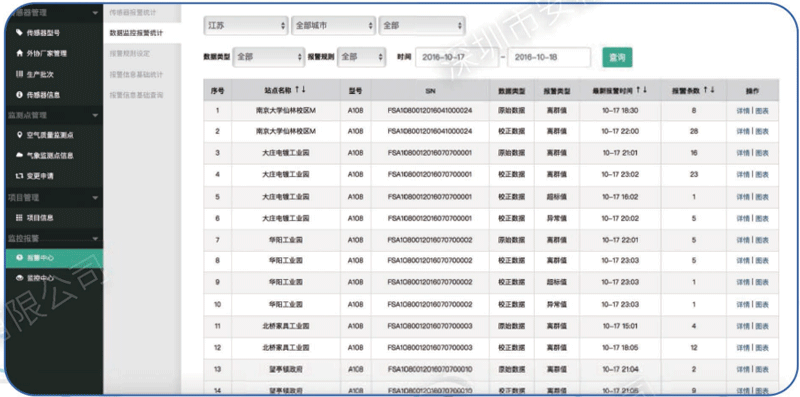Viewport: 800px width, 397px height.
Task: Click the 序号 column header
Action: pos(217,91)
